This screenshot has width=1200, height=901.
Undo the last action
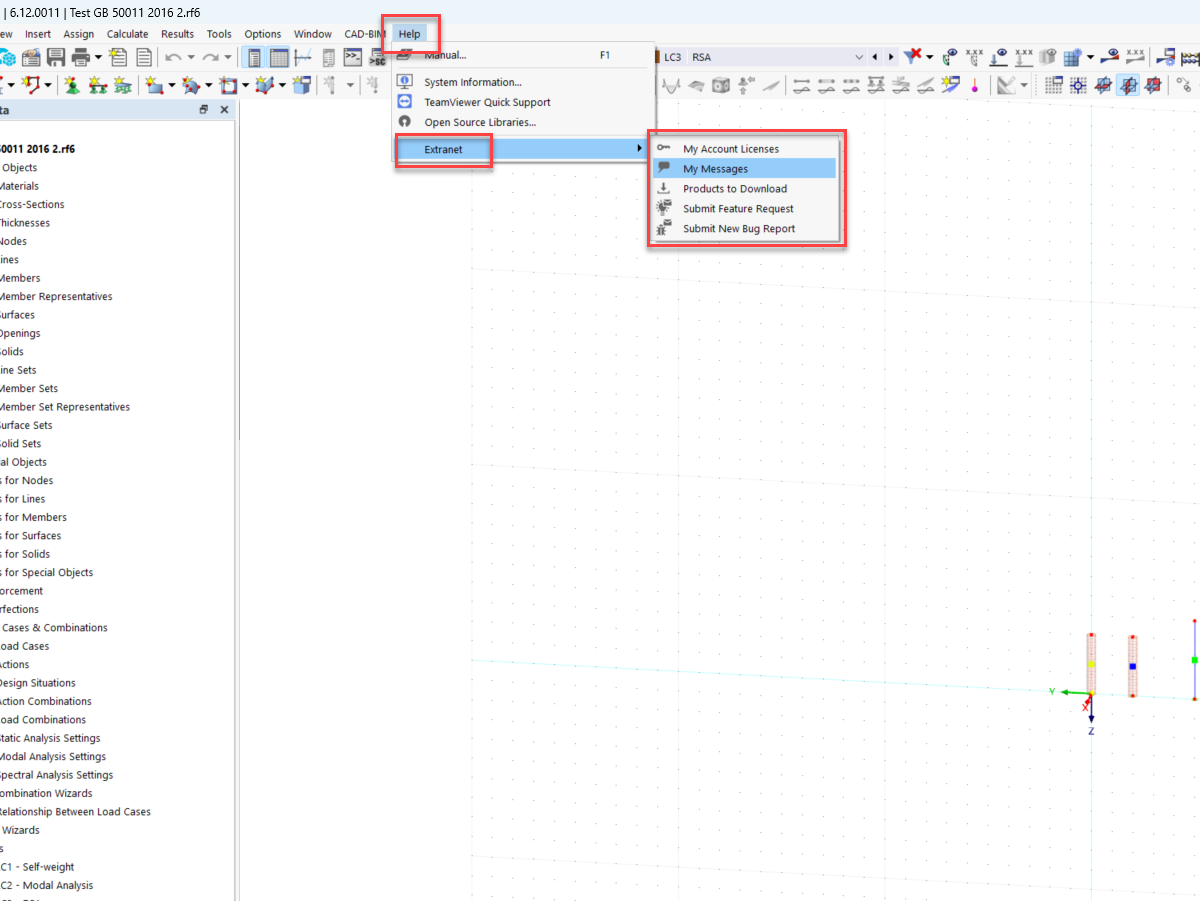pos(173,57)
